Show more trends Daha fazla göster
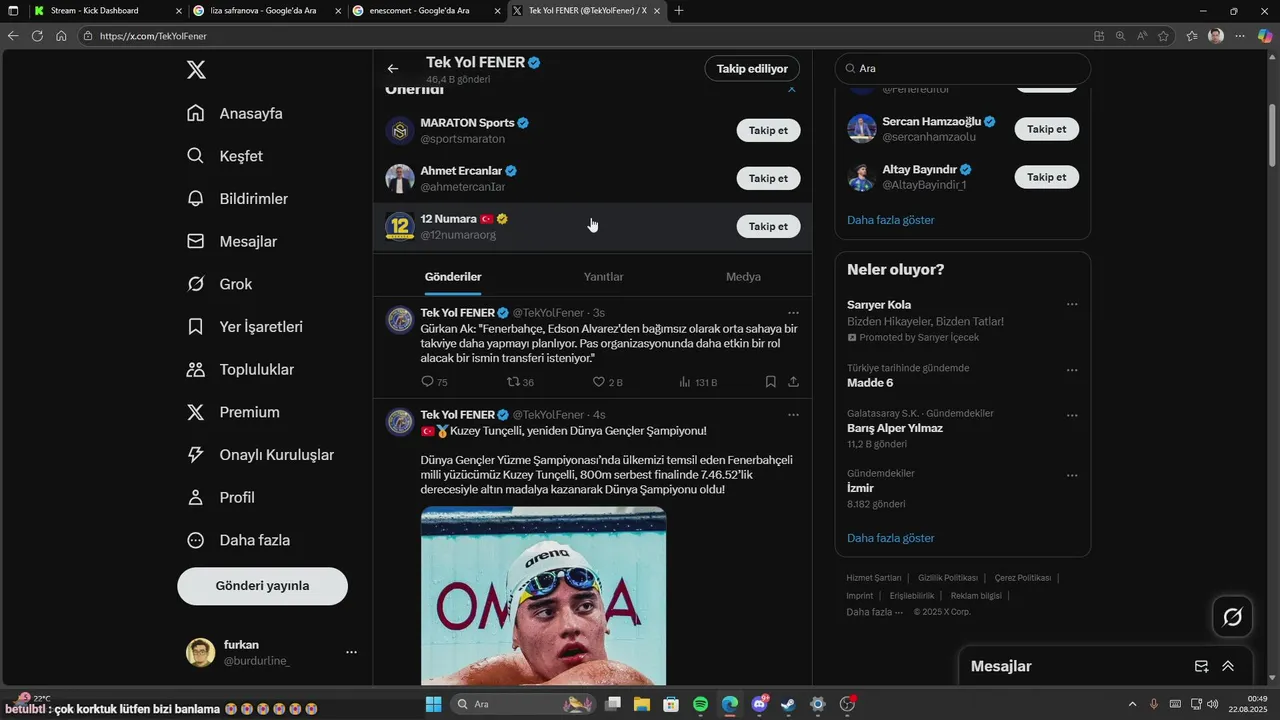 pyautogui.click(x=890, y=538)
